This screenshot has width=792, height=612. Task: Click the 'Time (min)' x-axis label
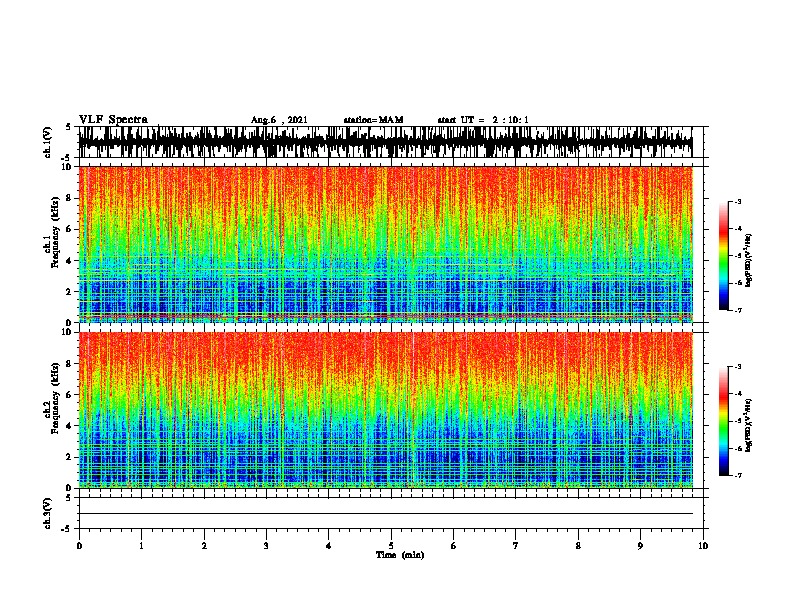[400, 555]
